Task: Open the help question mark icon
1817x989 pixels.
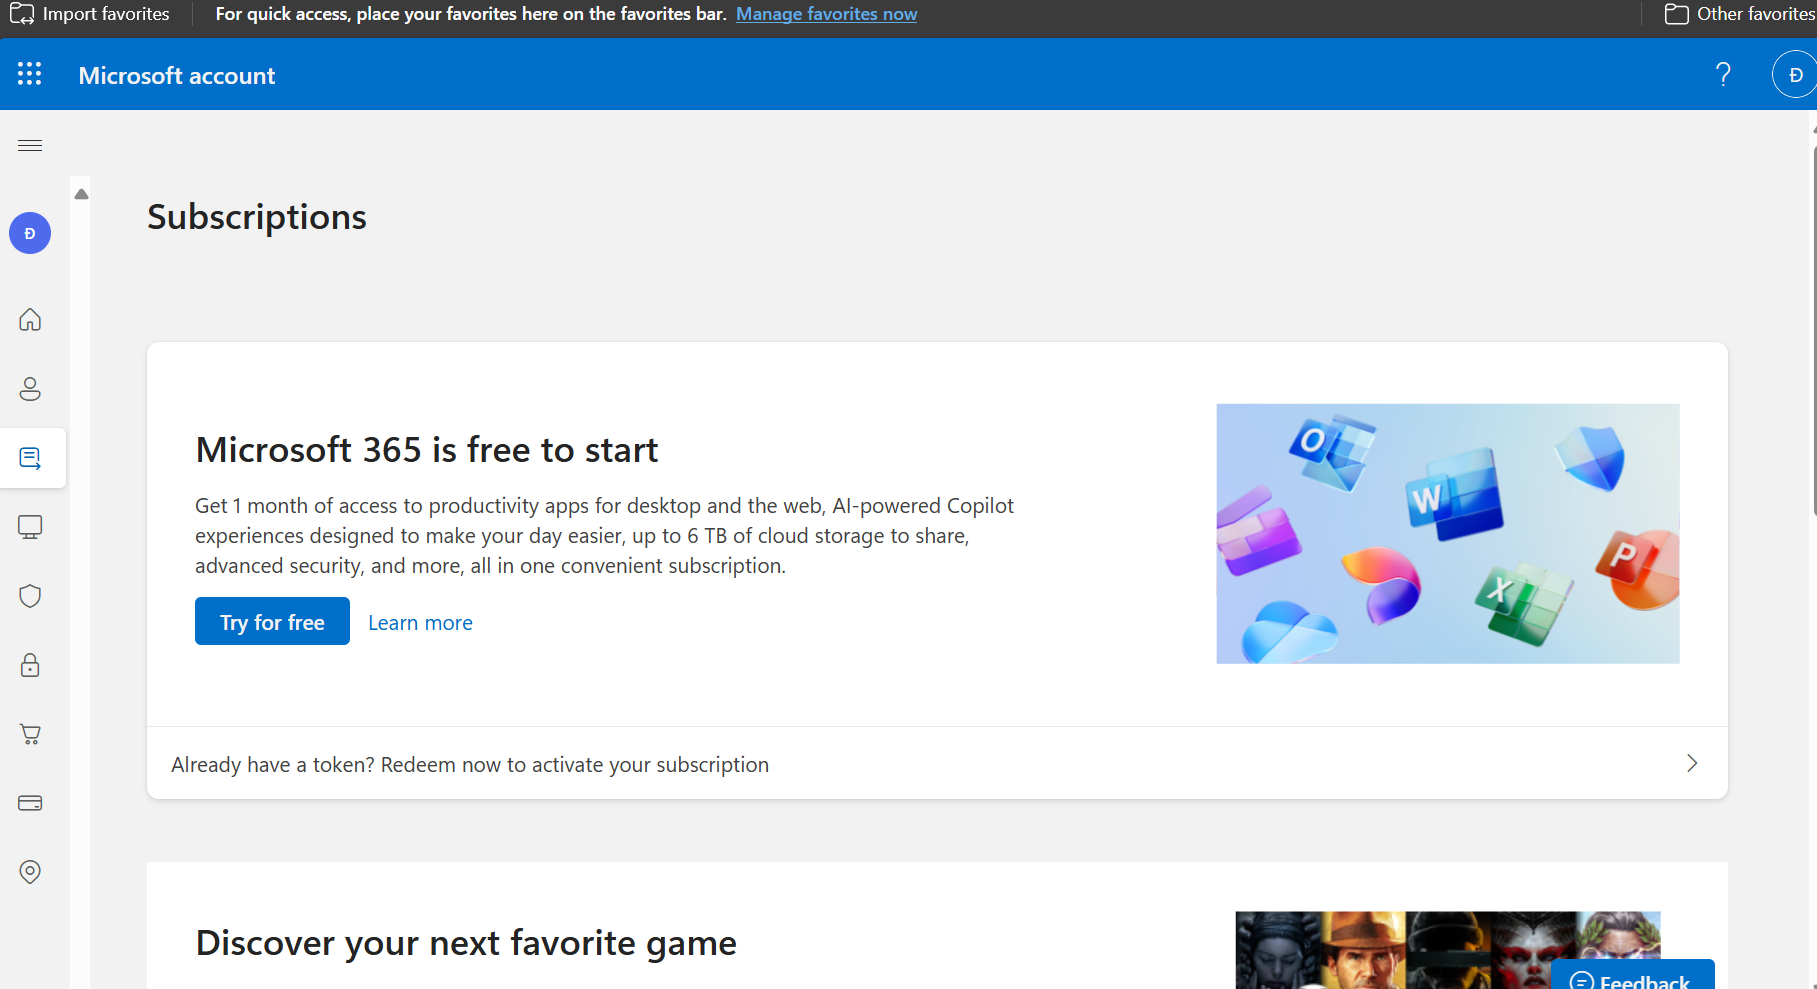Action: tap(1723, 74)
